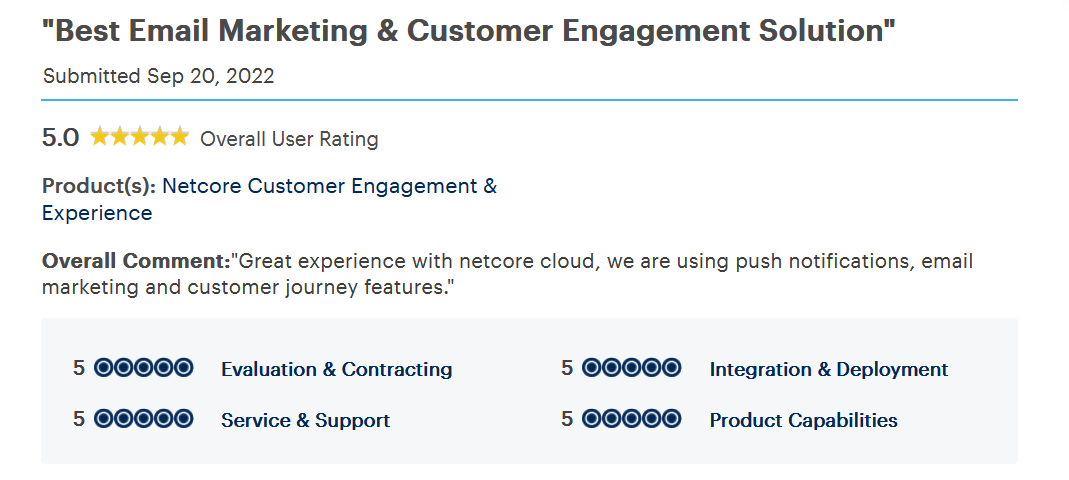Viewport: 1069px width, 480px height.
Task: Click the gold star rating icons
Action: coord(140,137)
